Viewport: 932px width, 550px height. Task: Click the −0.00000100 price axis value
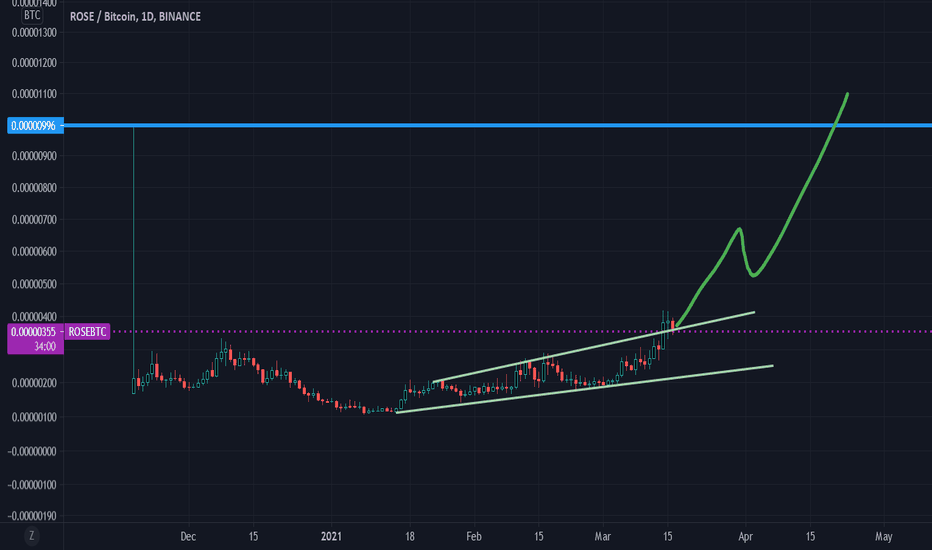pos(32,485)
